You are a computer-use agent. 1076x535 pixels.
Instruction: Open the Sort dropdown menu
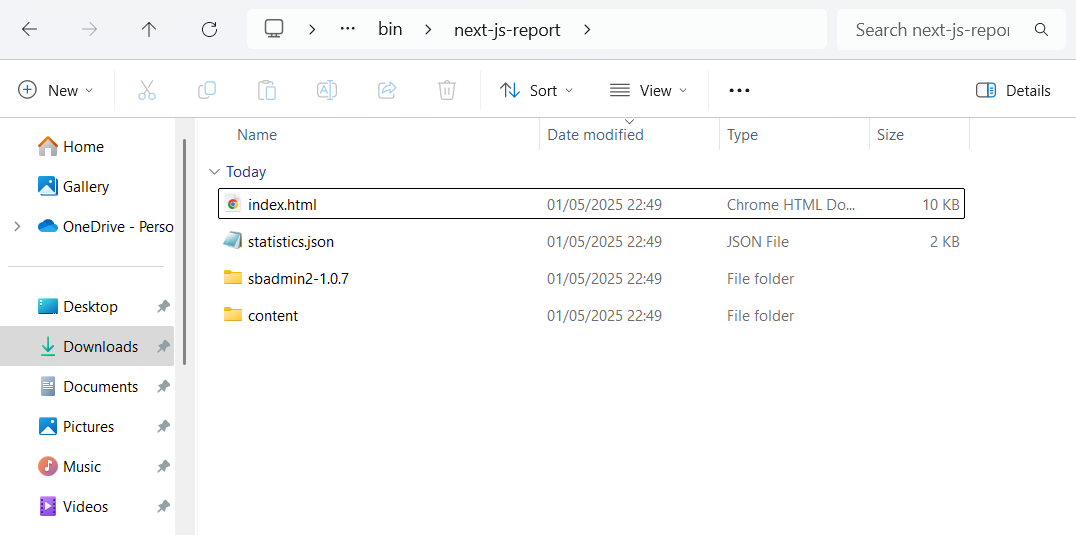tap(536, 91)
